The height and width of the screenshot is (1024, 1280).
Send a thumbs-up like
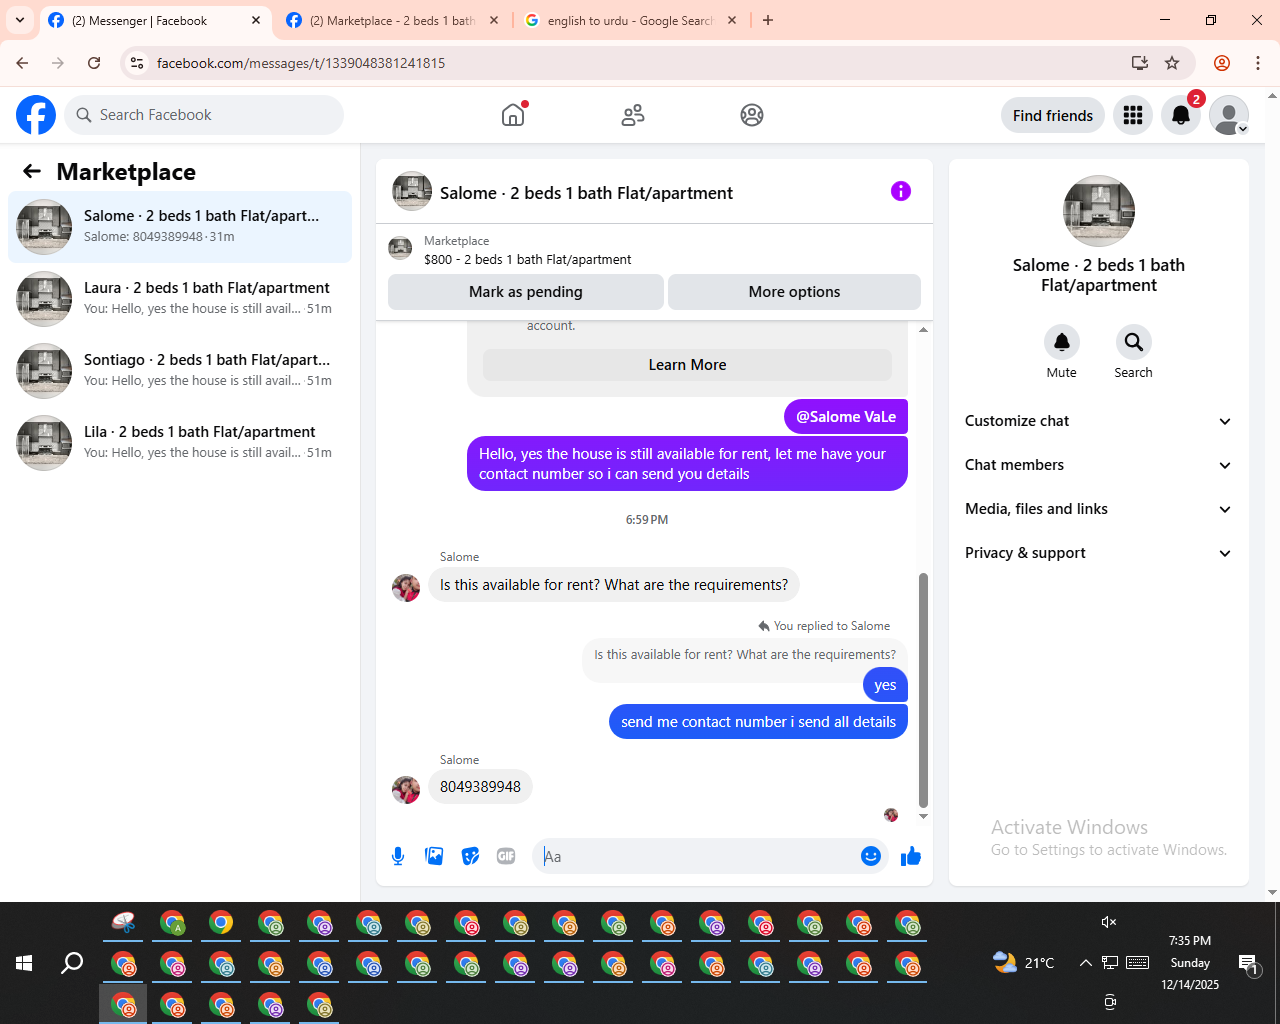point(911,856)
